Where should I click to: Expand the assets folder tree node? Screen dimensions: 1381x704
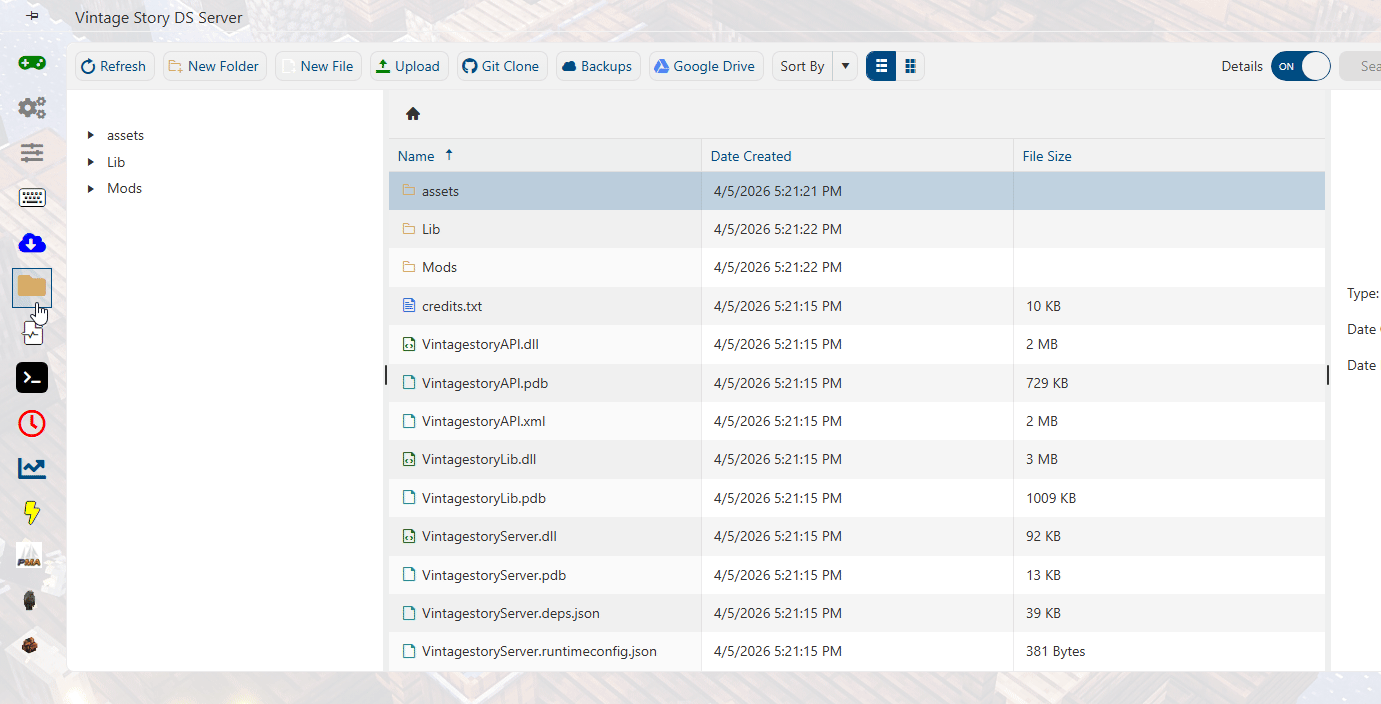point(91,135)
